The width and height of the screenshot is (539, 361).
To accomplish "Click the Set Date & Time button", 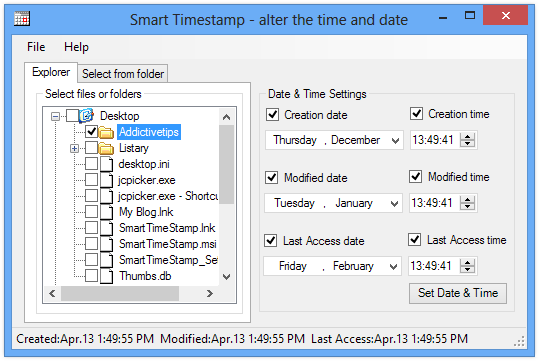I will pyautogui.click(x=458, y=293).
